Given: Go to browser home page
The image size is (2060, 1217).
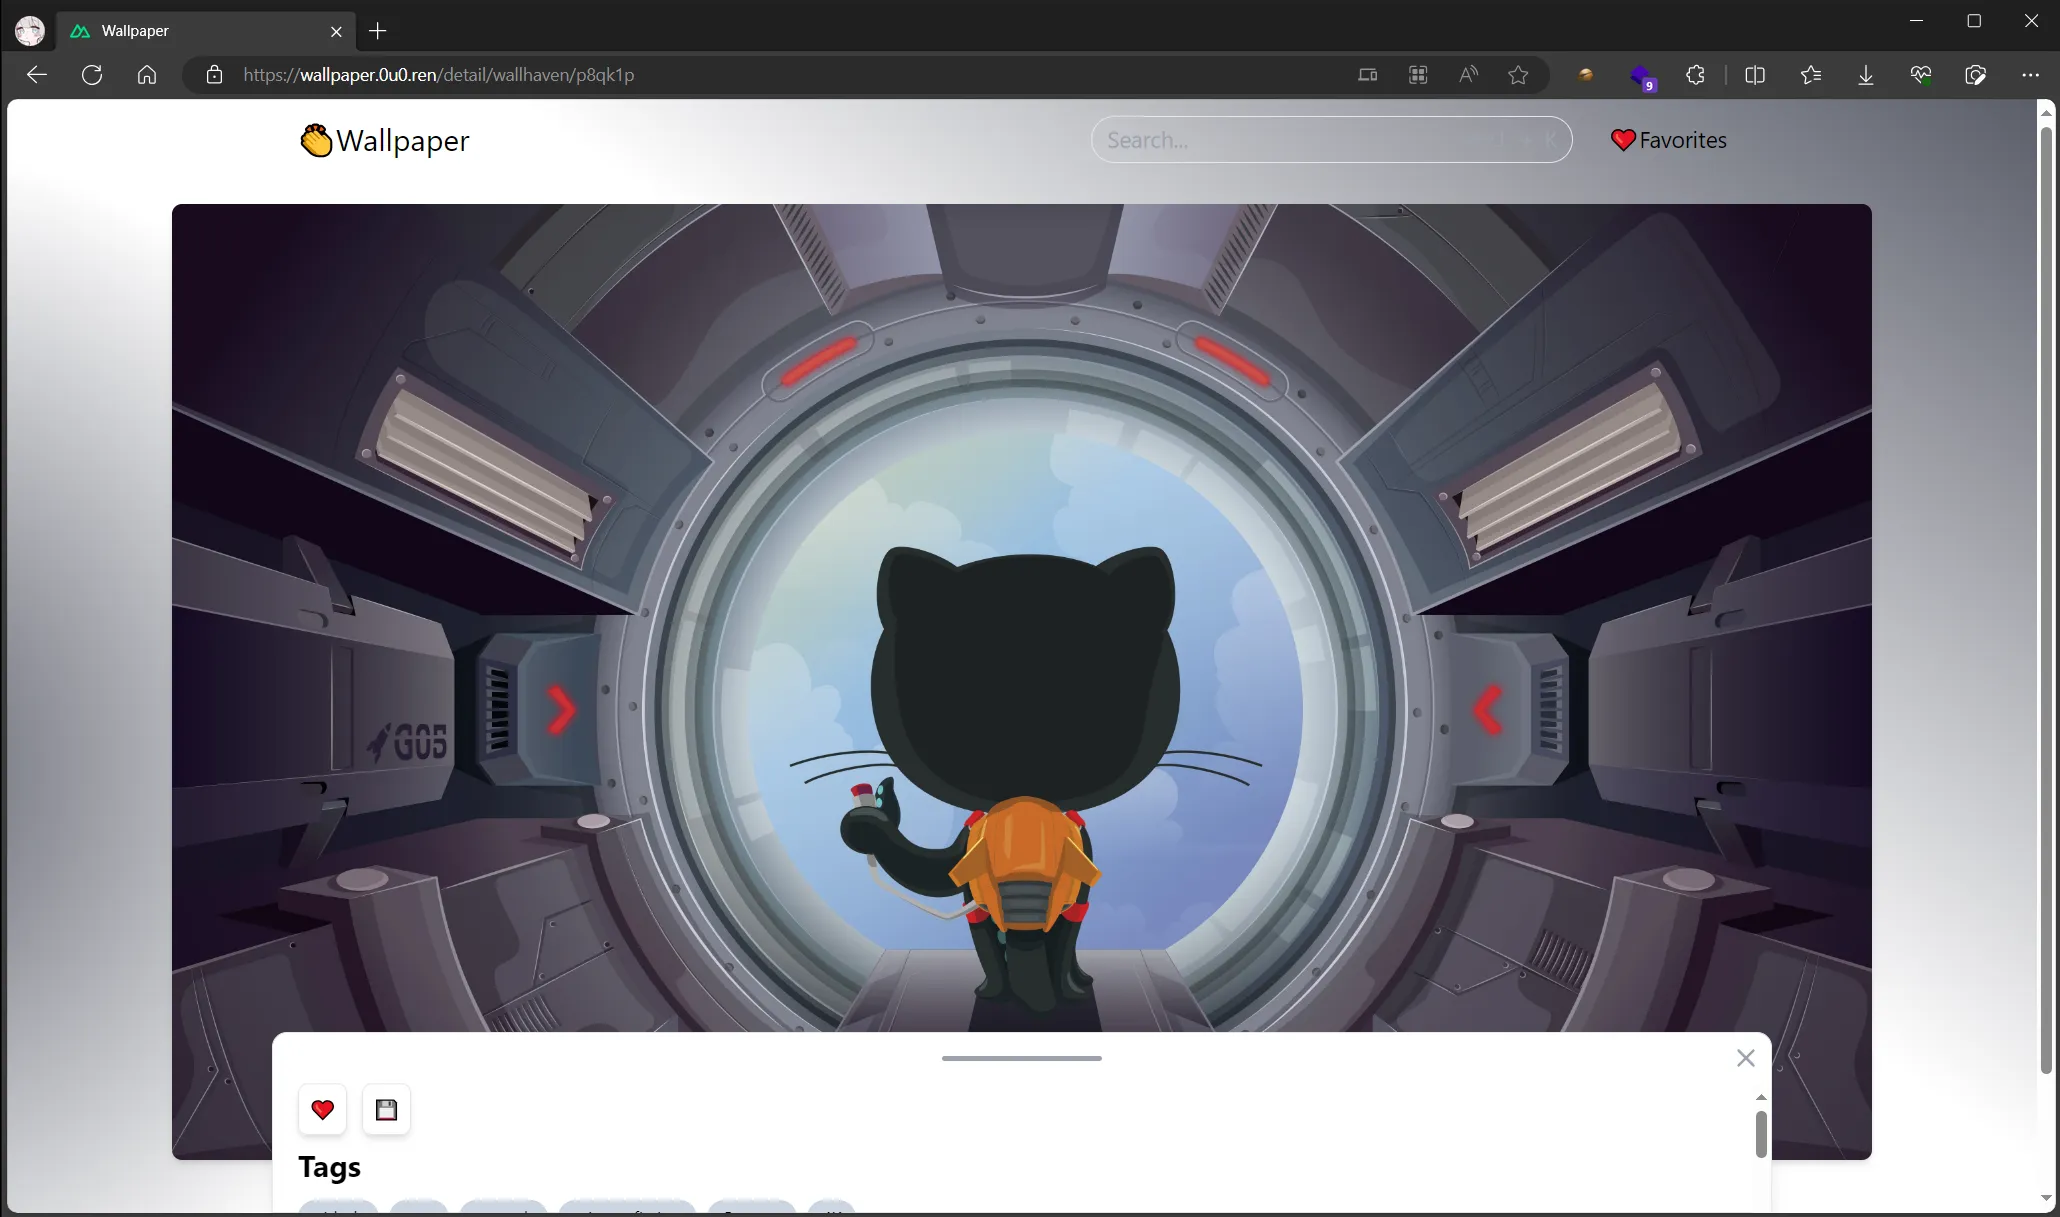Looking at the screenshot, I should coord(147,75).
